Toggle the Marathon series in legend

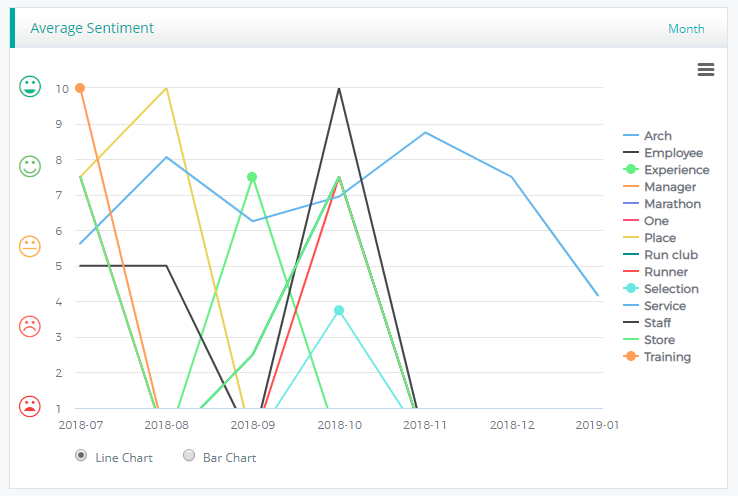pos(662,204)
